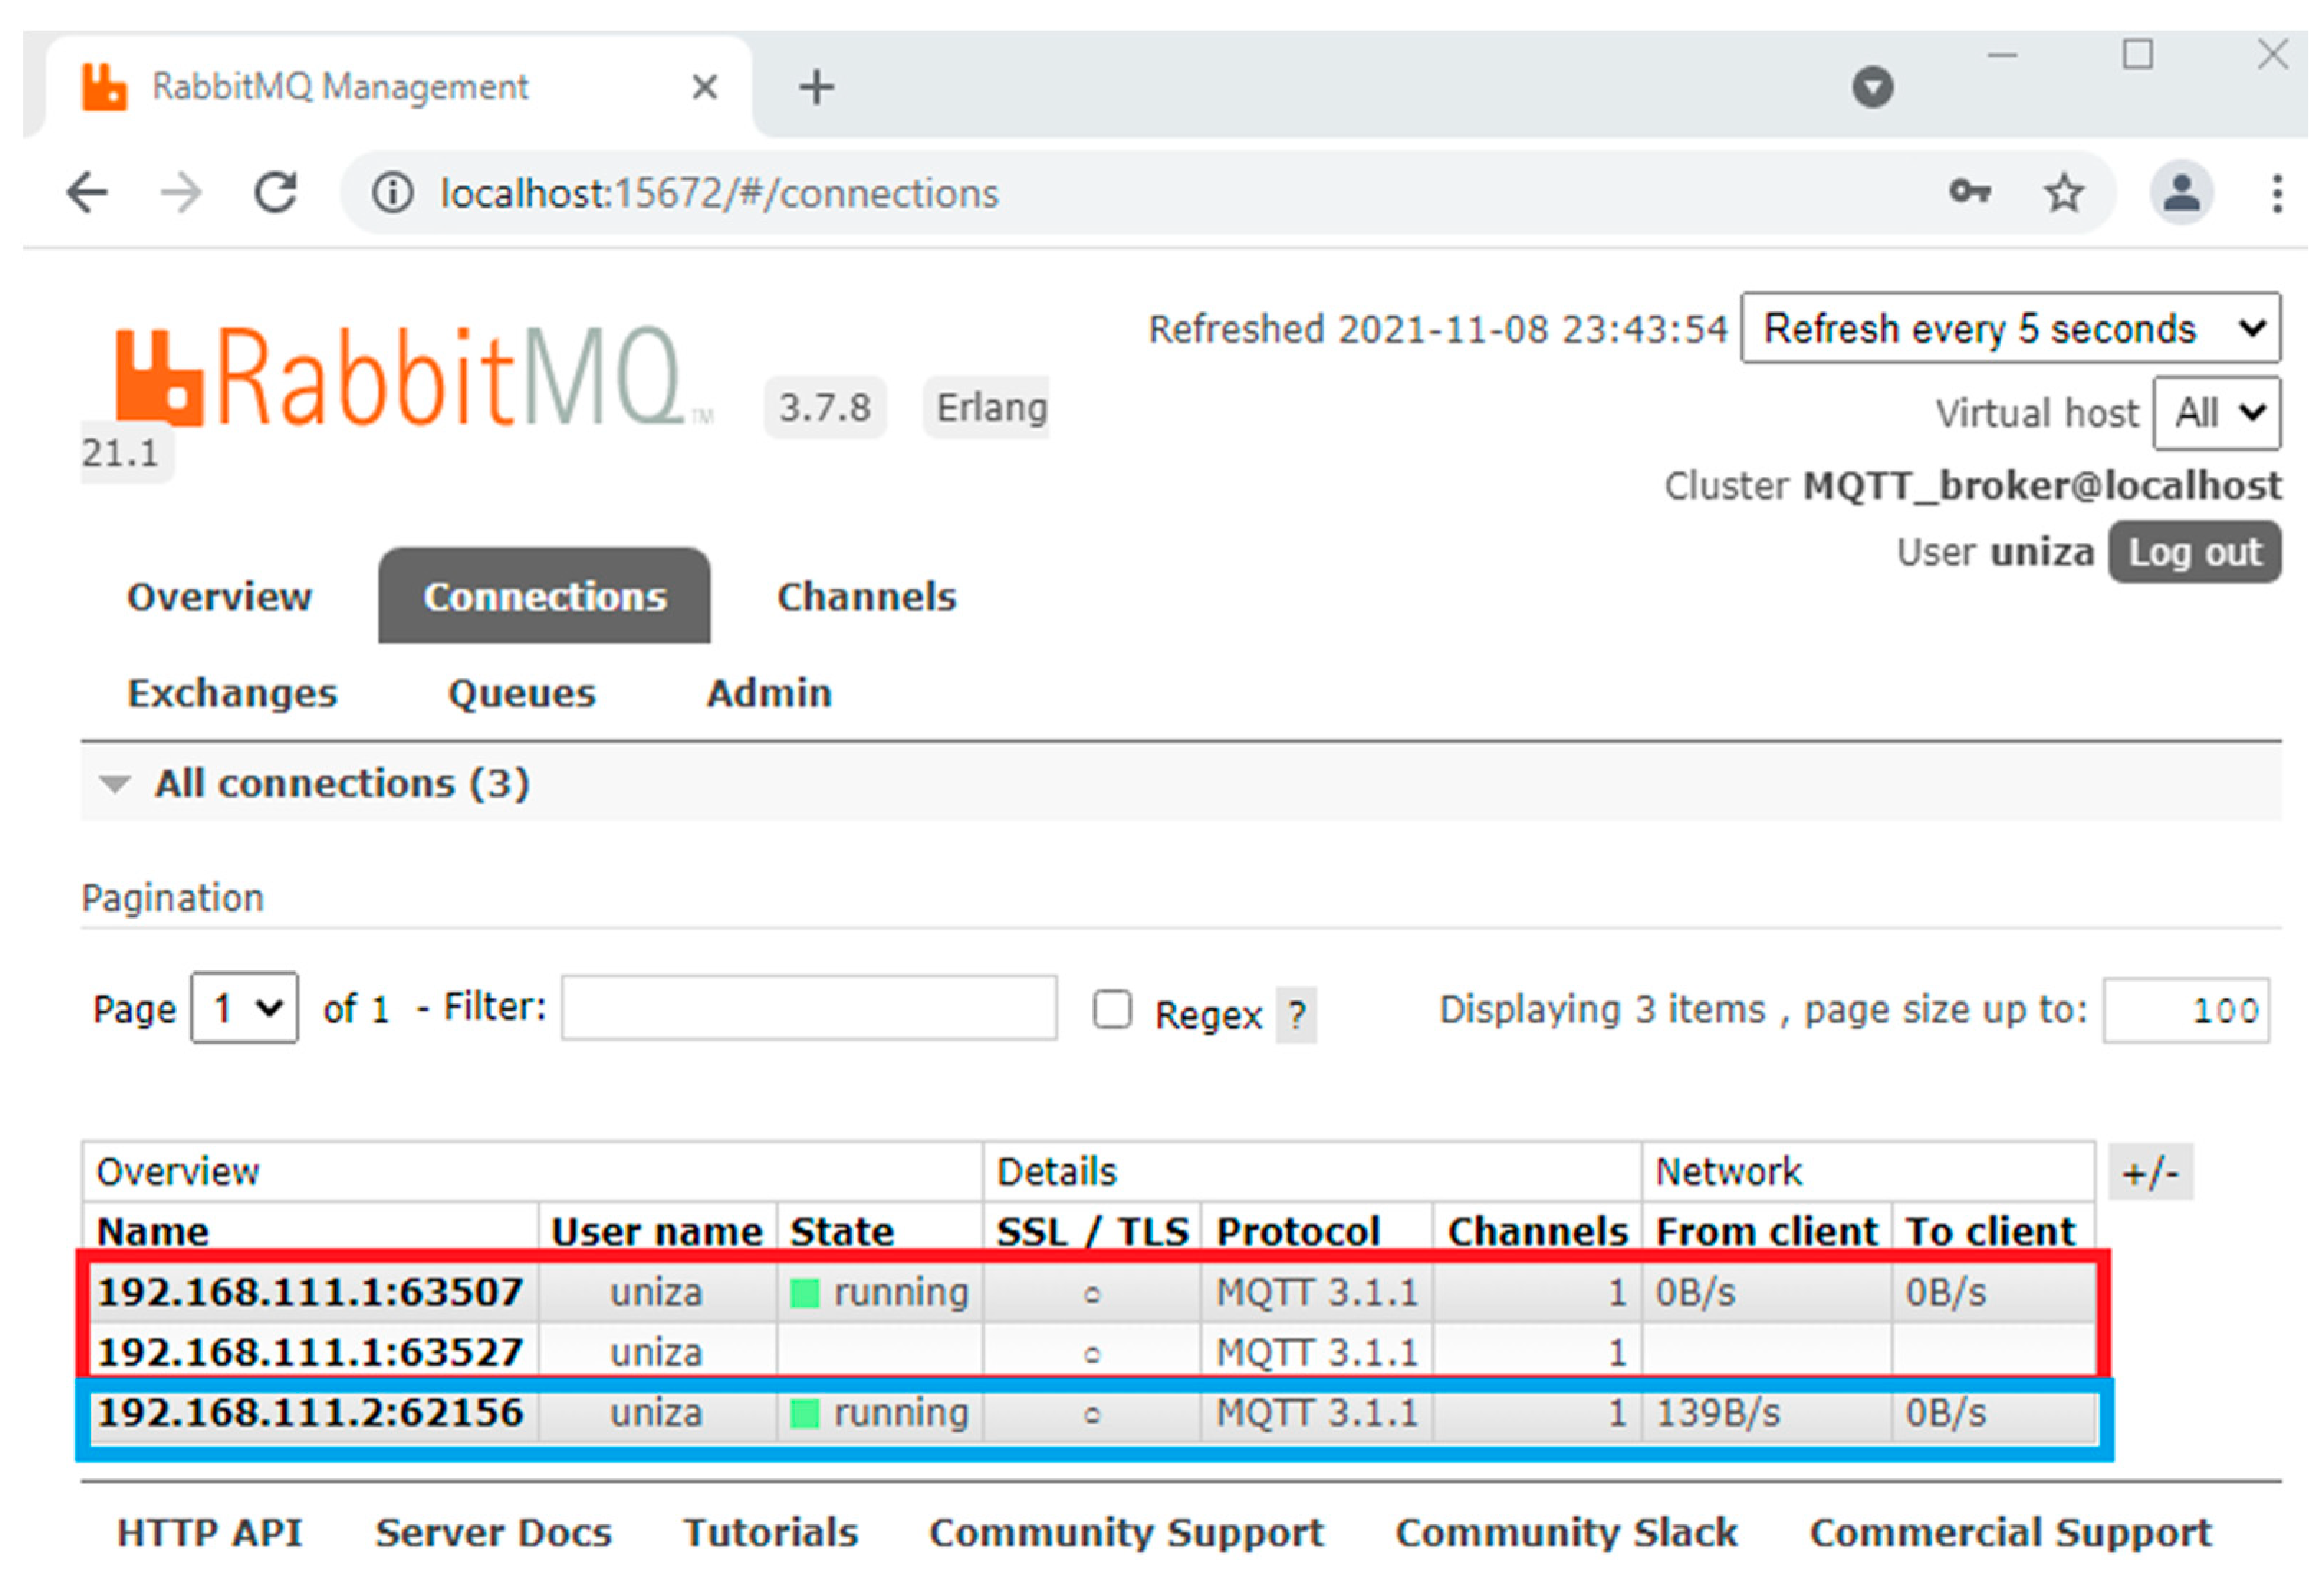Open the Virtual host dropdown
2324x1579 pixels.
[2216, 413]
